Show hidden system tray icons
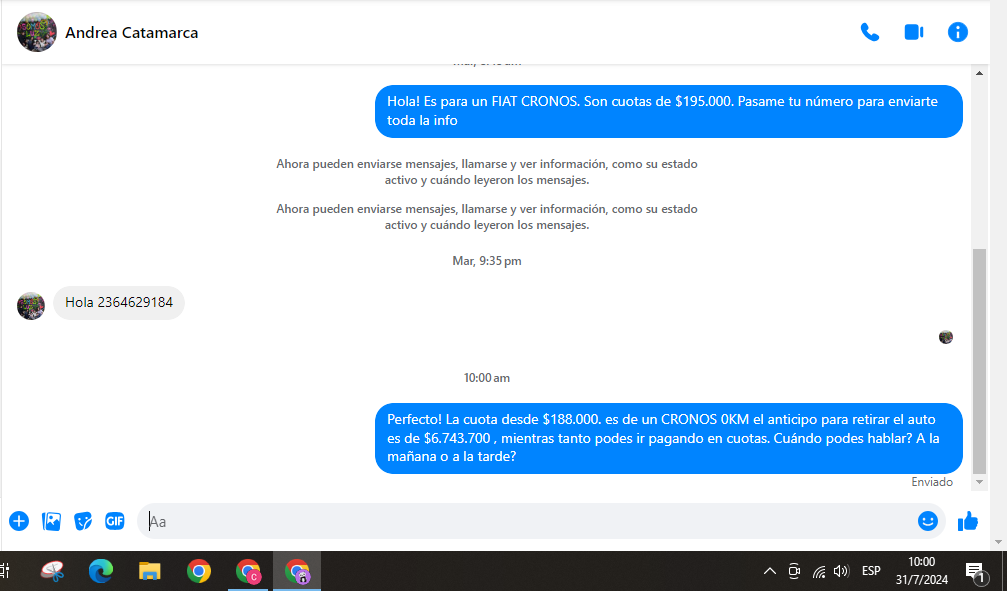This screenshot has height=591, width=1007. click(x=769, y=571)
